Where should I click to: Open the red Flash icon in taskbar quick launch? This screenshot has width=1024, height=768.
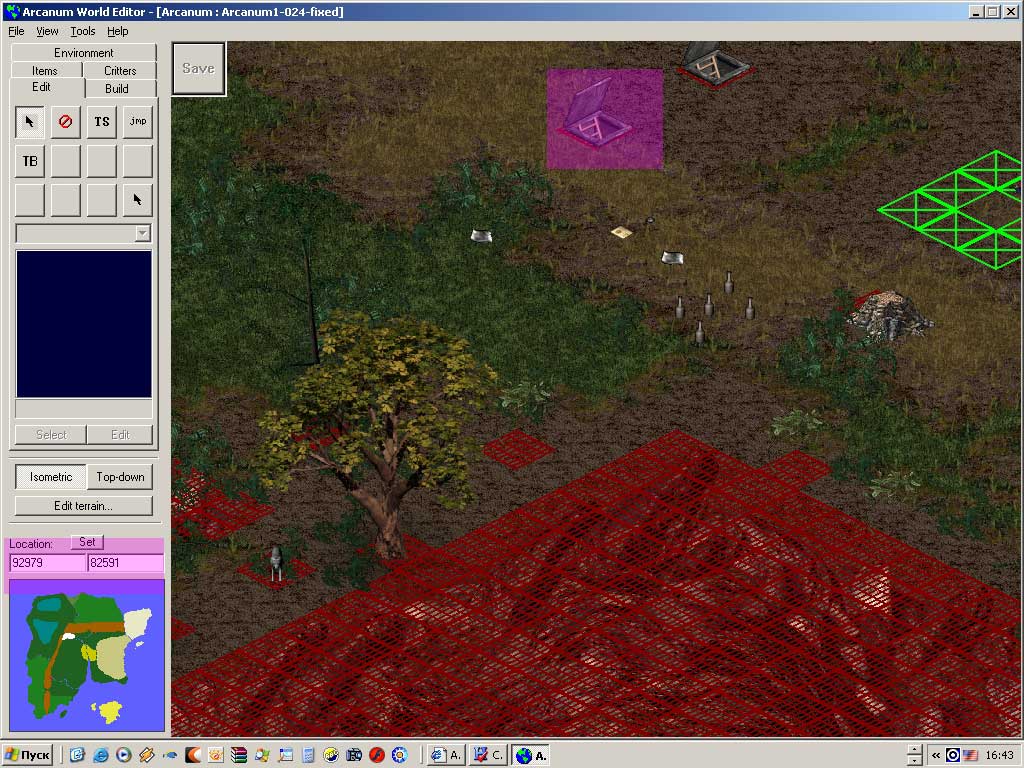(377, 755)
